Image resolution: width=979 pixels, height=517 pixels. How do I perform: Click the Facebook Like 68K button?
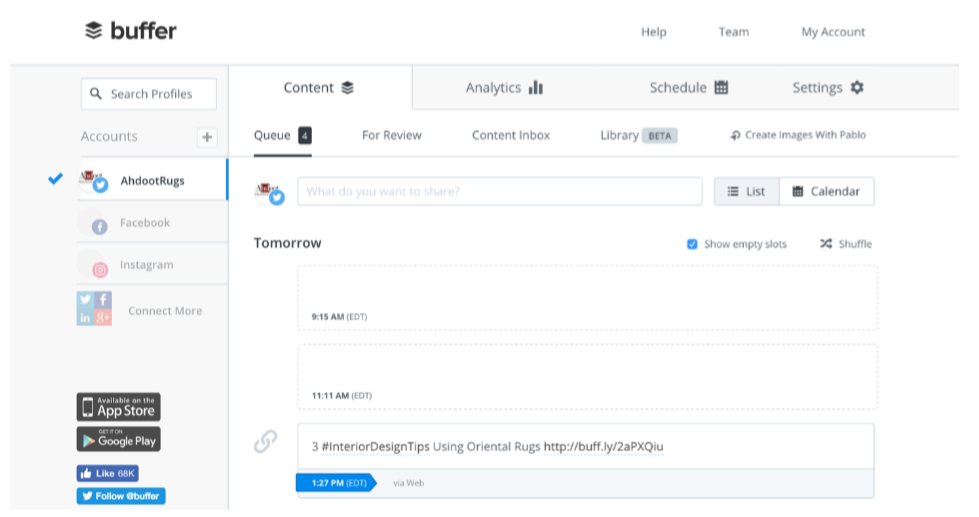click(x=107, y=473)
